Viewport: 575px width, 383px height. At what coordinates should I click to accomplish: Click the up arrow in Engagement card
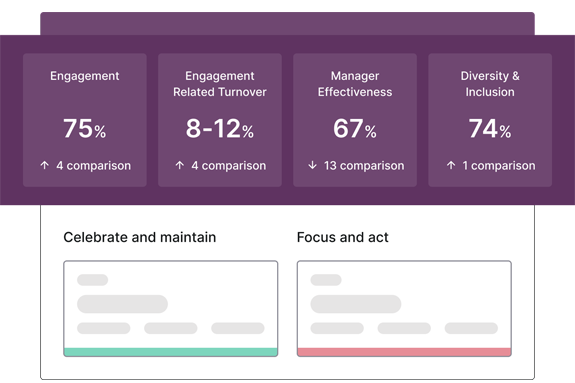pyautogui.click(x=44, y=165)
